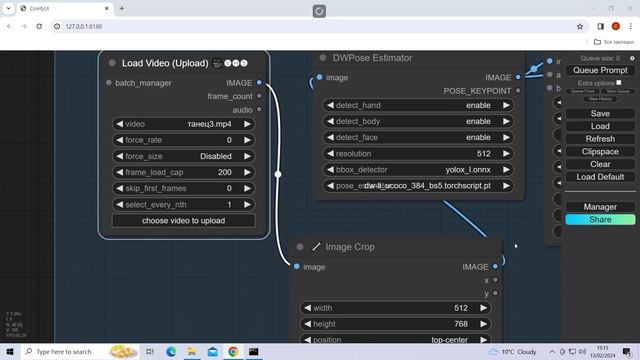The width and height of the screenshot is (640, 360).
Task: Decrease force_rate with left arrow
Action: pyautogui.click(x=120, y=140)
